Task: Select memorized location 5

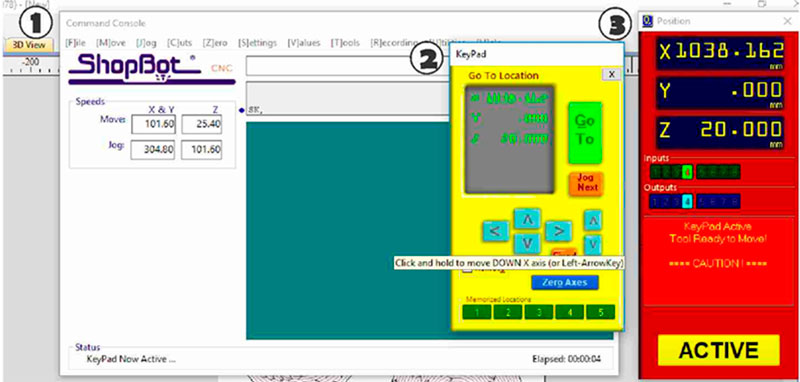Action: 601,312
